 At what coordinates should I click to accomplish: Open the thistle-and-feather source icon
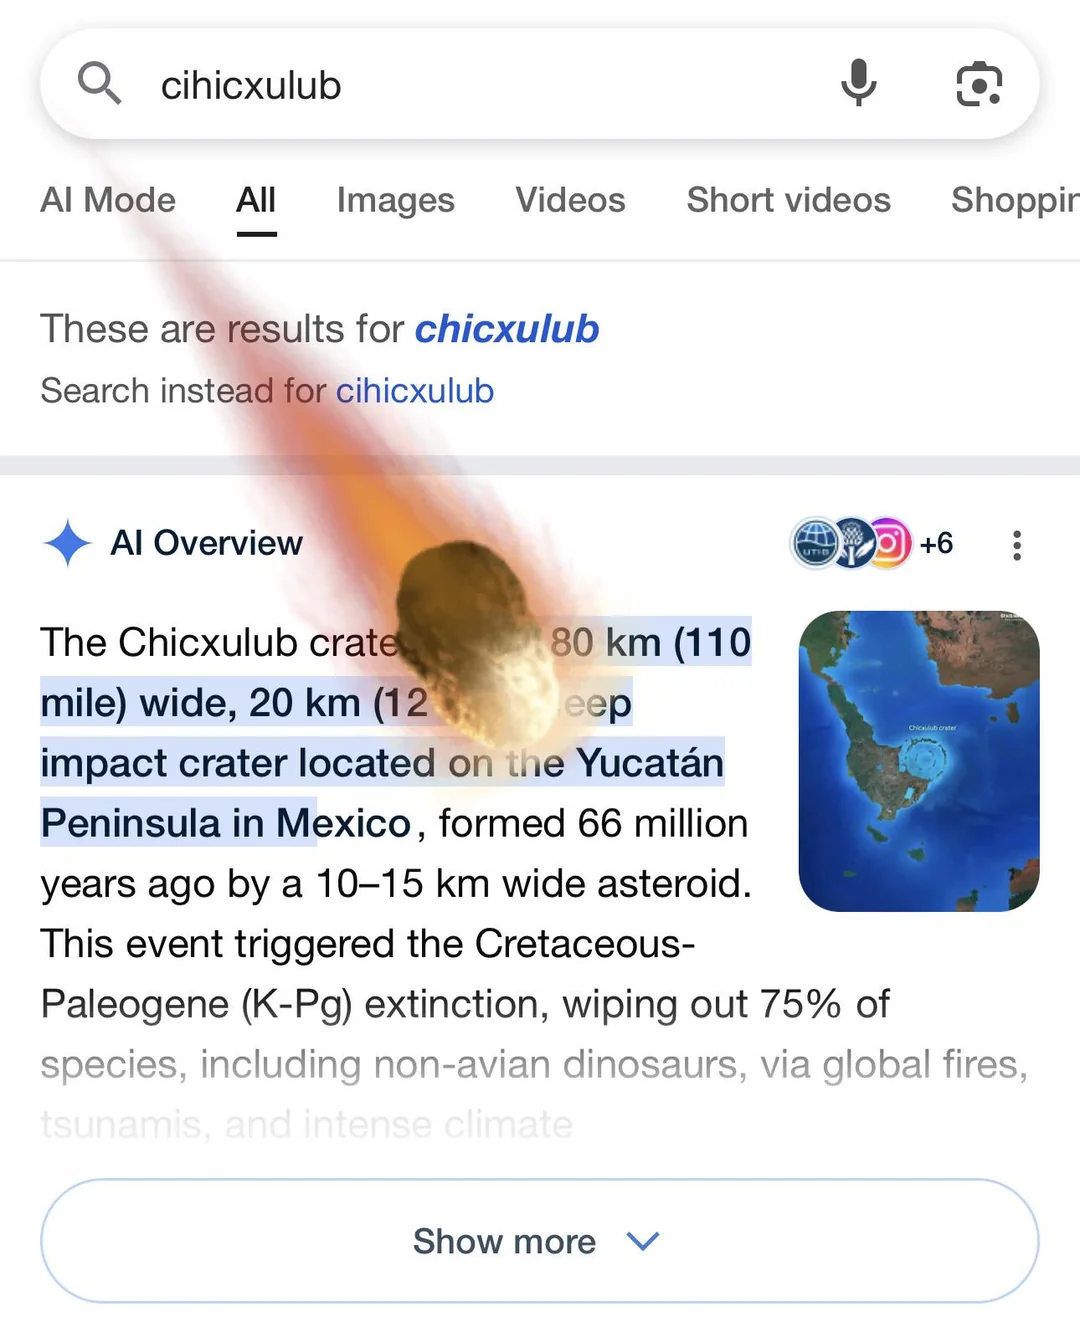pyautogui.click(x=853, y=543)
